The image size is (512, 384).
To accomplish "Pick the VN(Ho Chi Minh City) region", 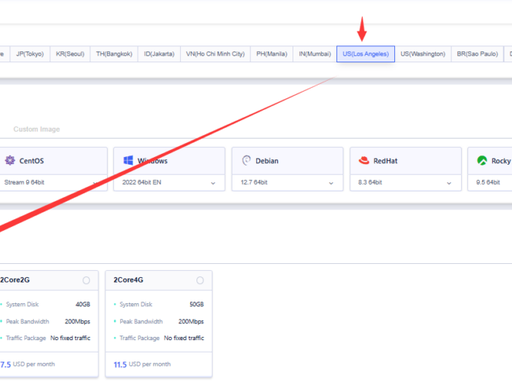I will pyautogui.click(x=215, y=54).
